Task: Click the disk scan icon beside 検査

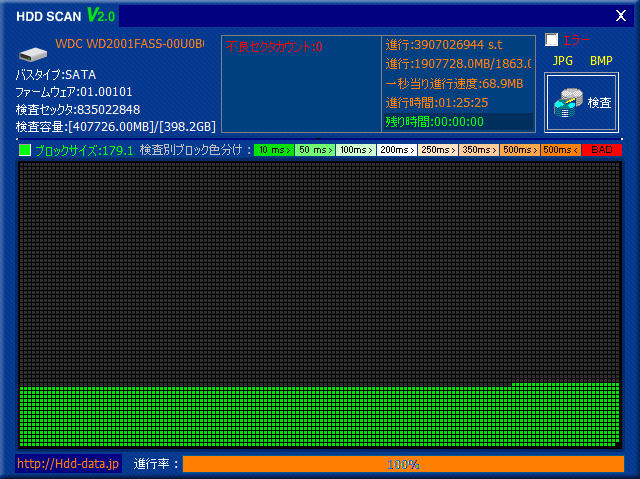Action: [568, 102]
